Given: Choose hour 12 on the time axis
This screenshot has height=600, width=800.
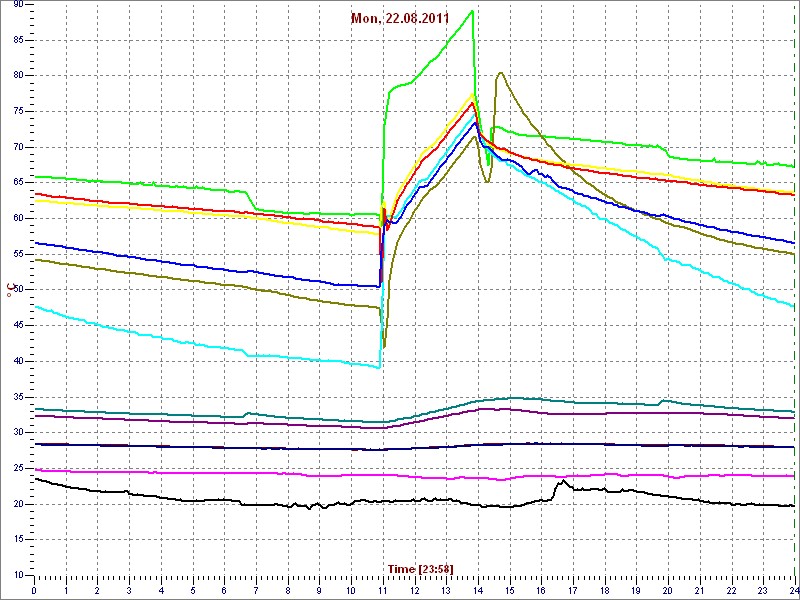Looking at the screenshot, I should pos(414,590).
